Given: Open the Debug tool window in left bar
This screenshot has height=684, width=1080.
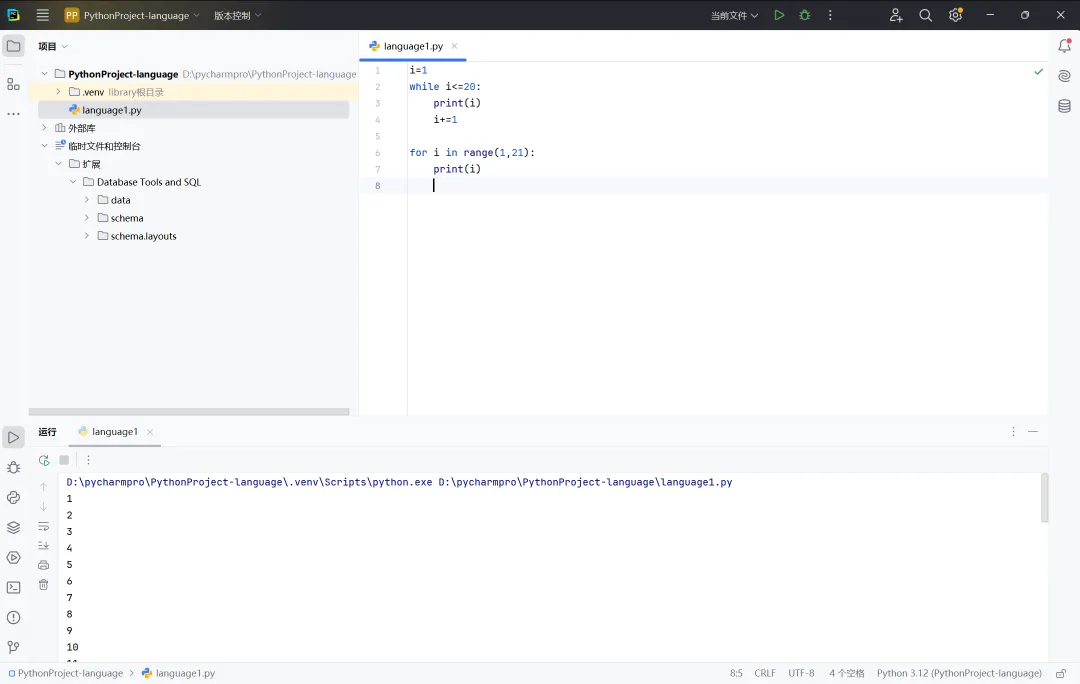Looking at the screenshot, I should [x=13, y=468].
